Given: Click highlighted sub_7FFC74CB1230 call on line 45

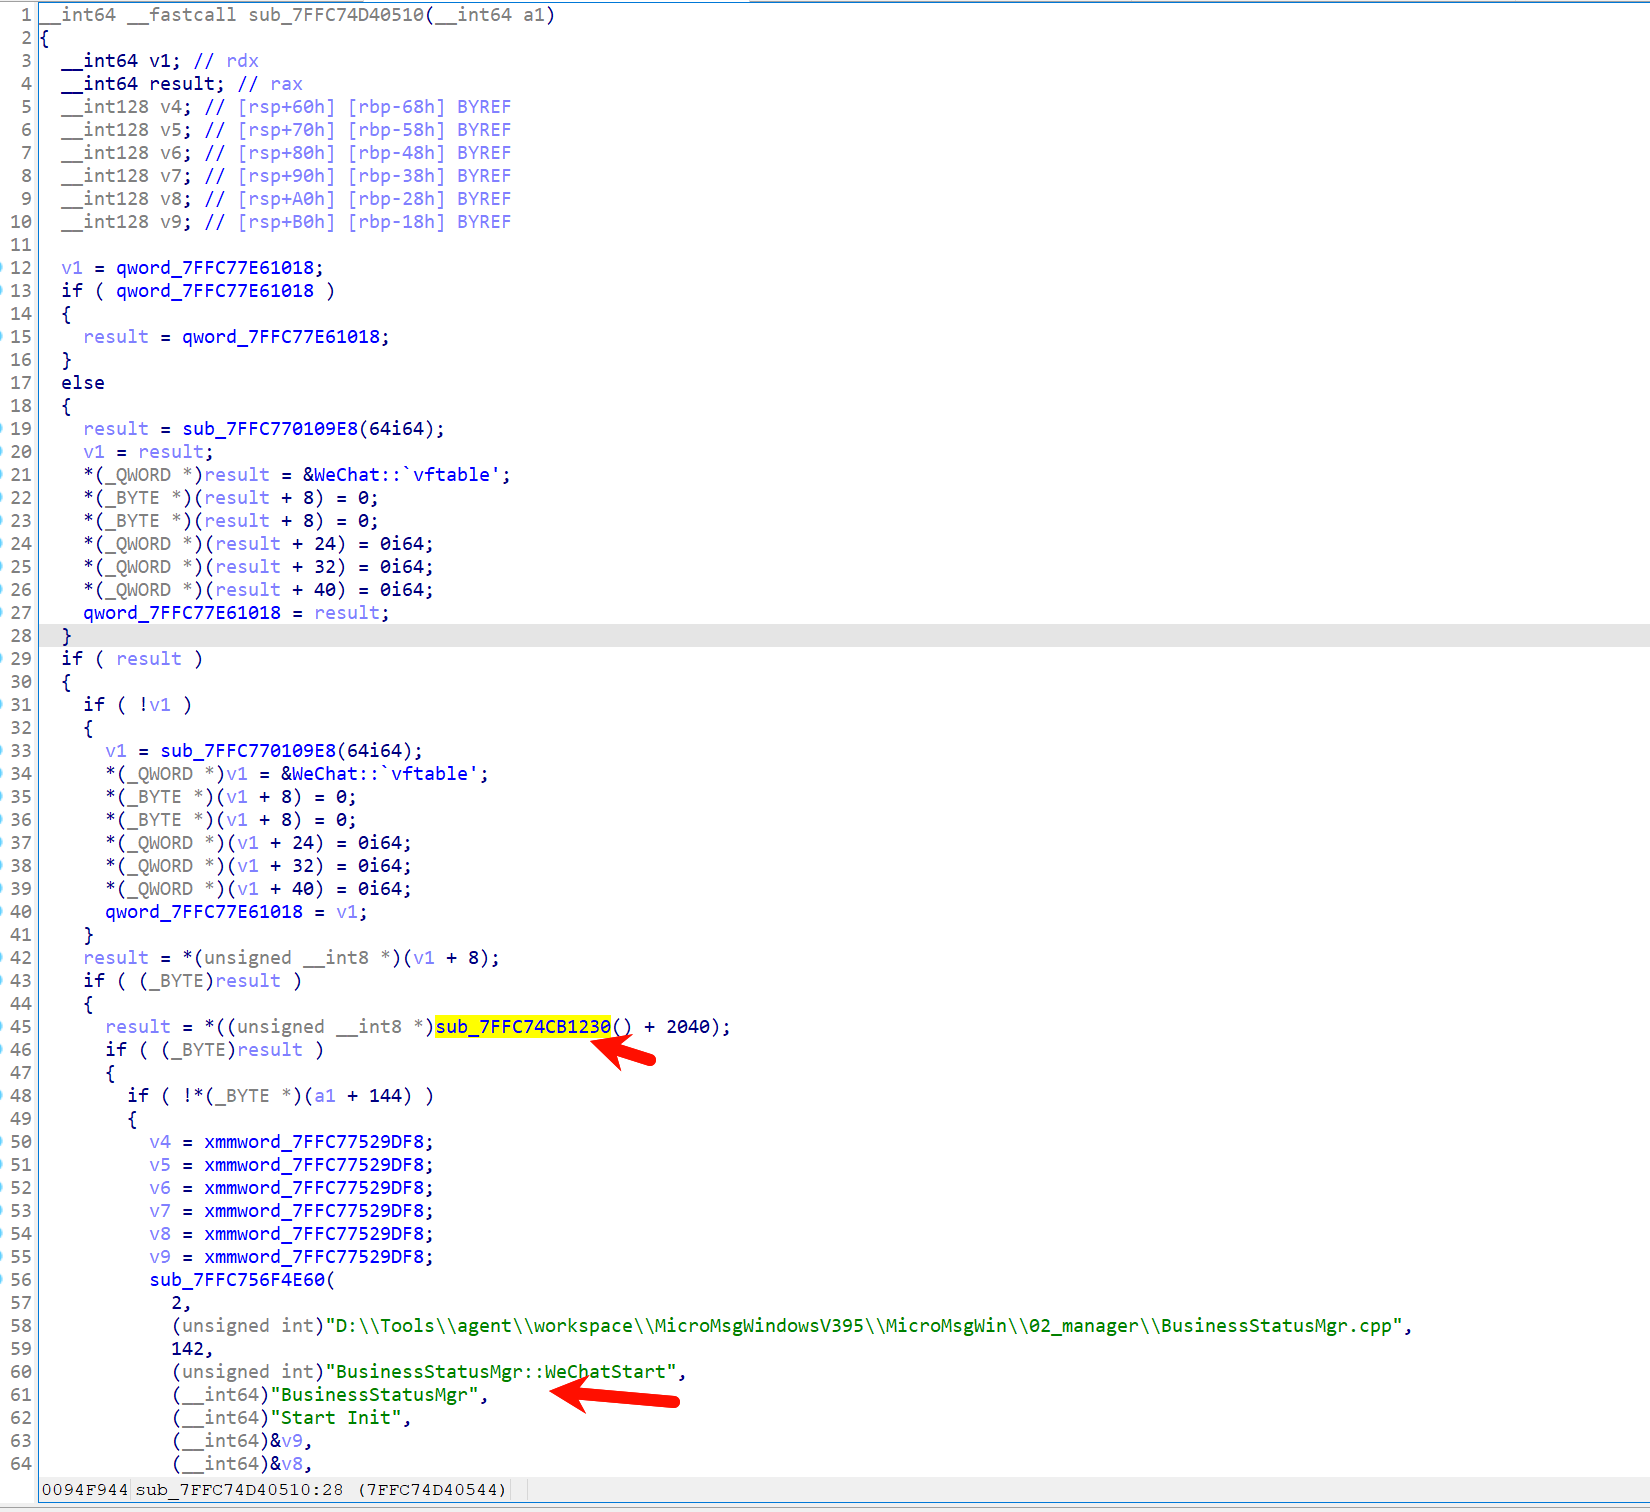Looking at the screenshot, I should tap(522, 1027).
